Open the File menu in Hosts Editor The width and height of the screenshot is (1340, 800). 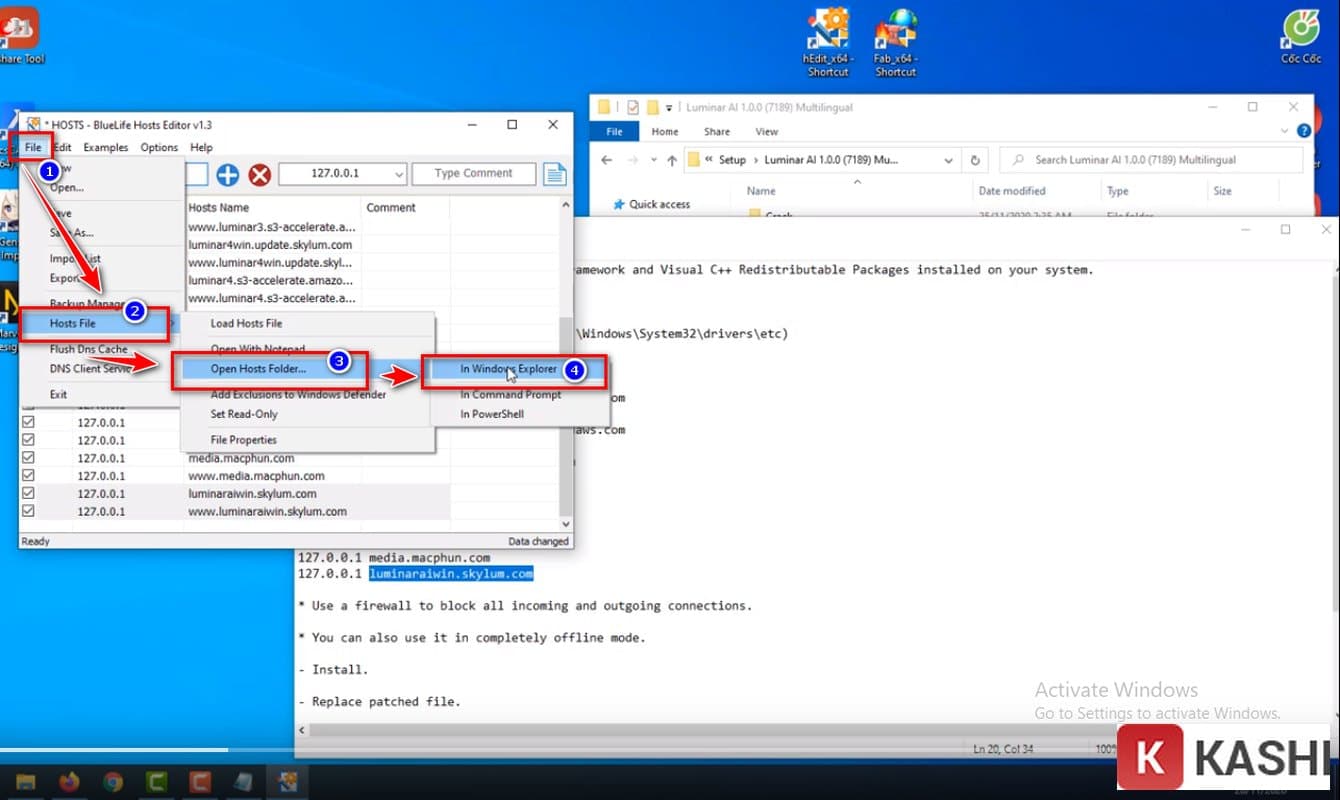click(x=33, y=147)
